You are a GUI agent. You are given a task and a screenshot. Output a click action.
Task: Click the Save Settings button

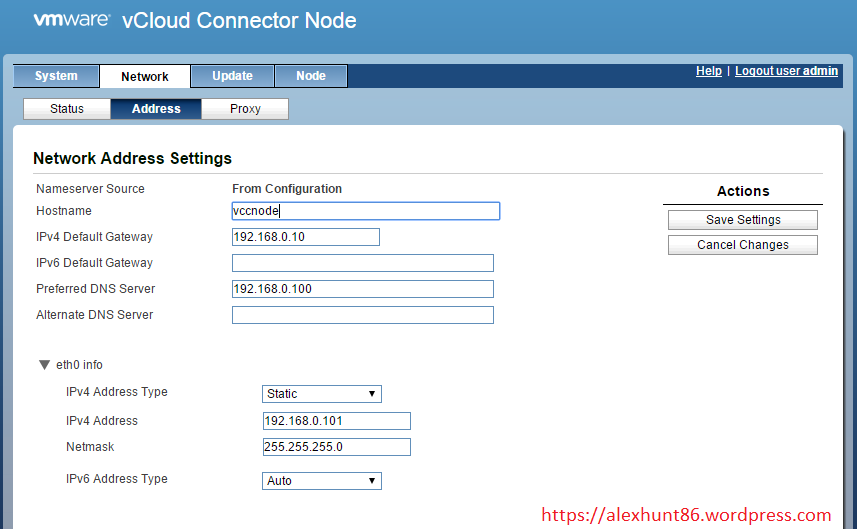743,220
